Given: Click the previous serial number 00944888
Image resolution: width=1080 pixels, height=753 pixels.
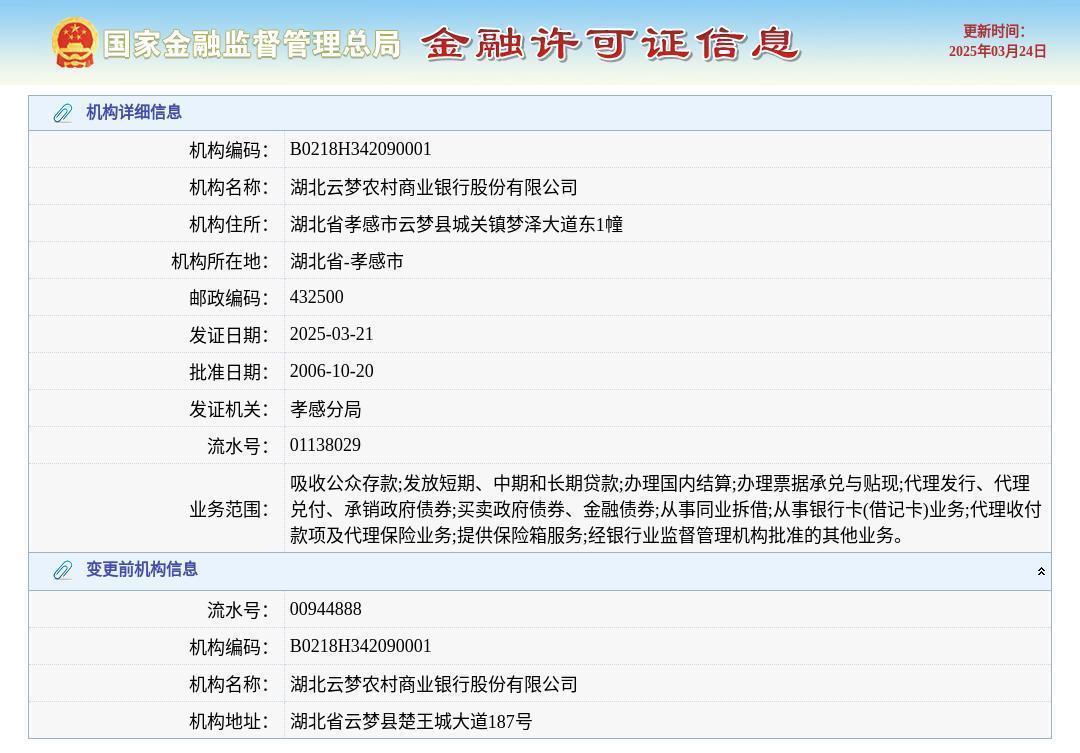Looking at the screenshot, I should tap(325, 608).
